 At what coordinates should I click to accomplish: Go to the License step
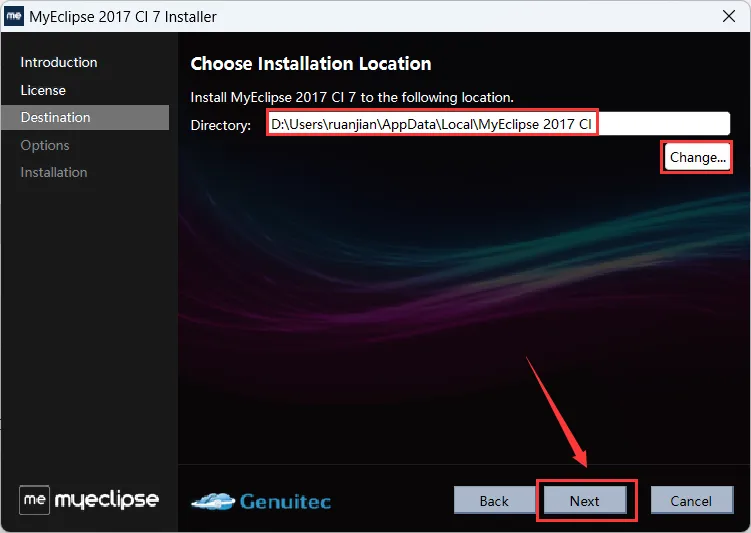pos(43,90)
